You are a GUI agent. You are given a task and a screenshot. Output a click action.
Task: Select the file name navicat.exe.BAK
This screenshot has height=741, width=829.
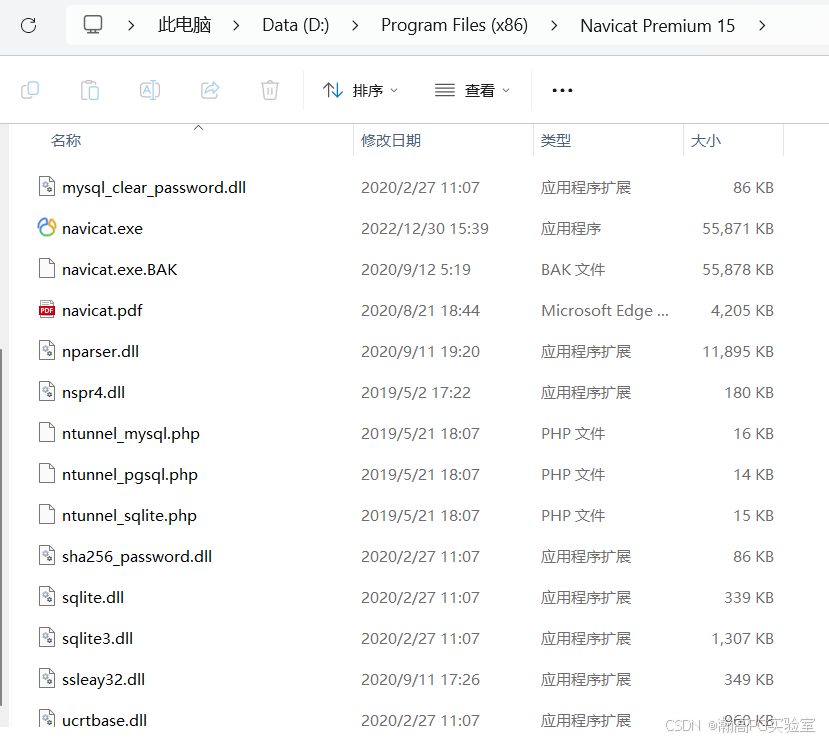[119, 270]
